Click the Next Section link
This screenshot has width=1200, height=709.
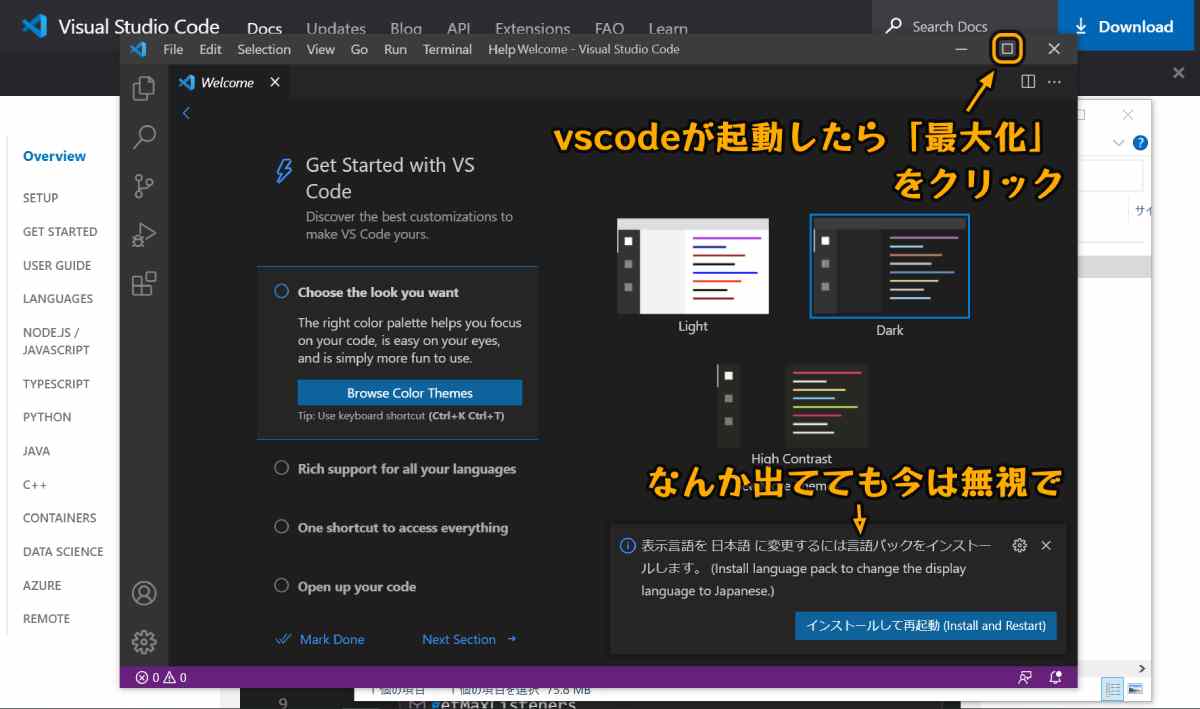coord(459,639)
